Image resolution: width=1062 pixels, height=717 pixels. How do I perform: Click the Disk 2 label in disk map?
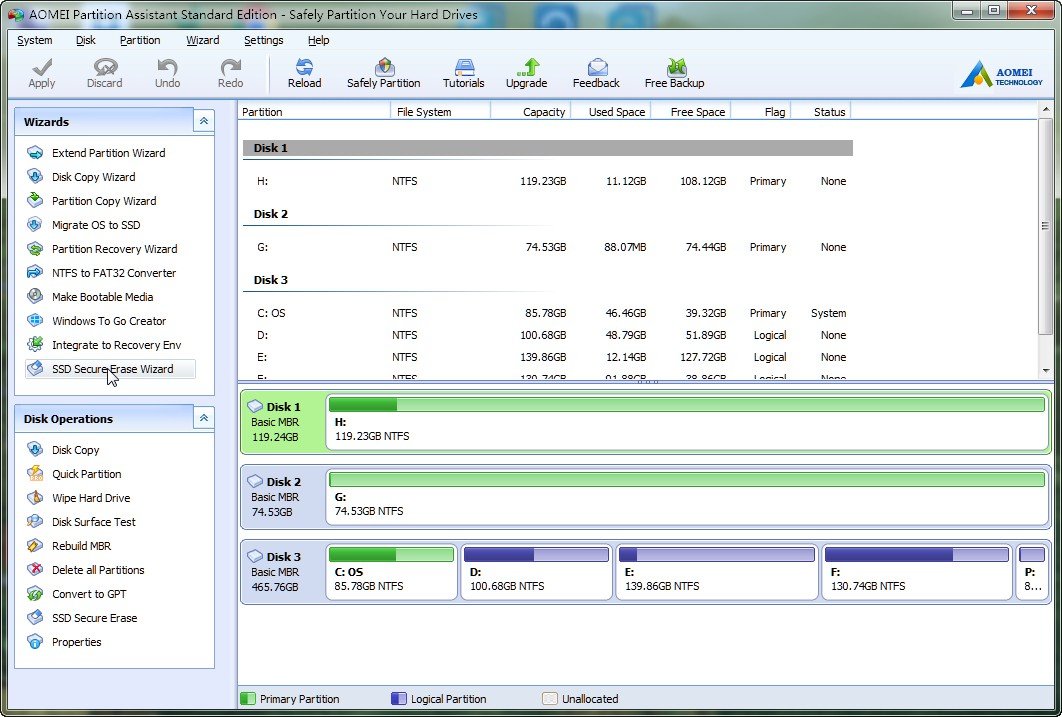point(283,482)
